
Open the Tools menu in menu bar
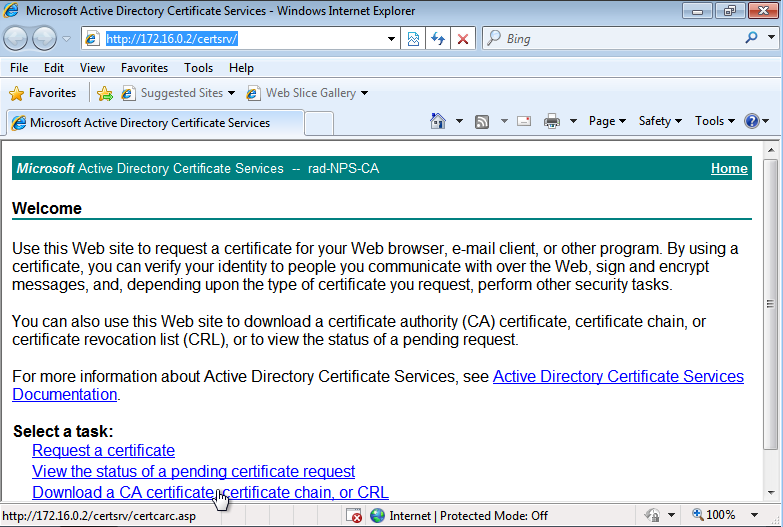[198, 67]
